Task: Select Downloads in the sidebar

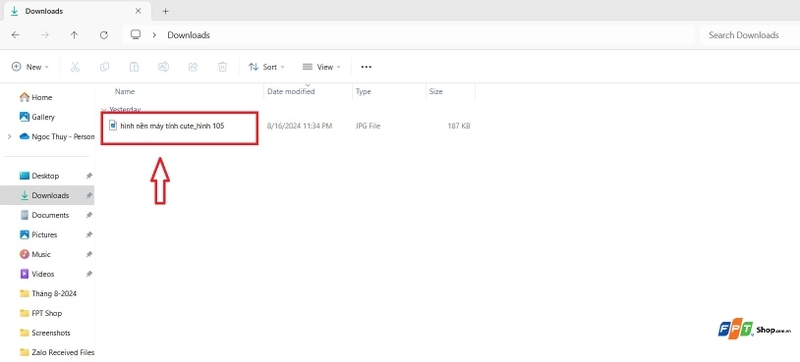Action: click(50, 195)
